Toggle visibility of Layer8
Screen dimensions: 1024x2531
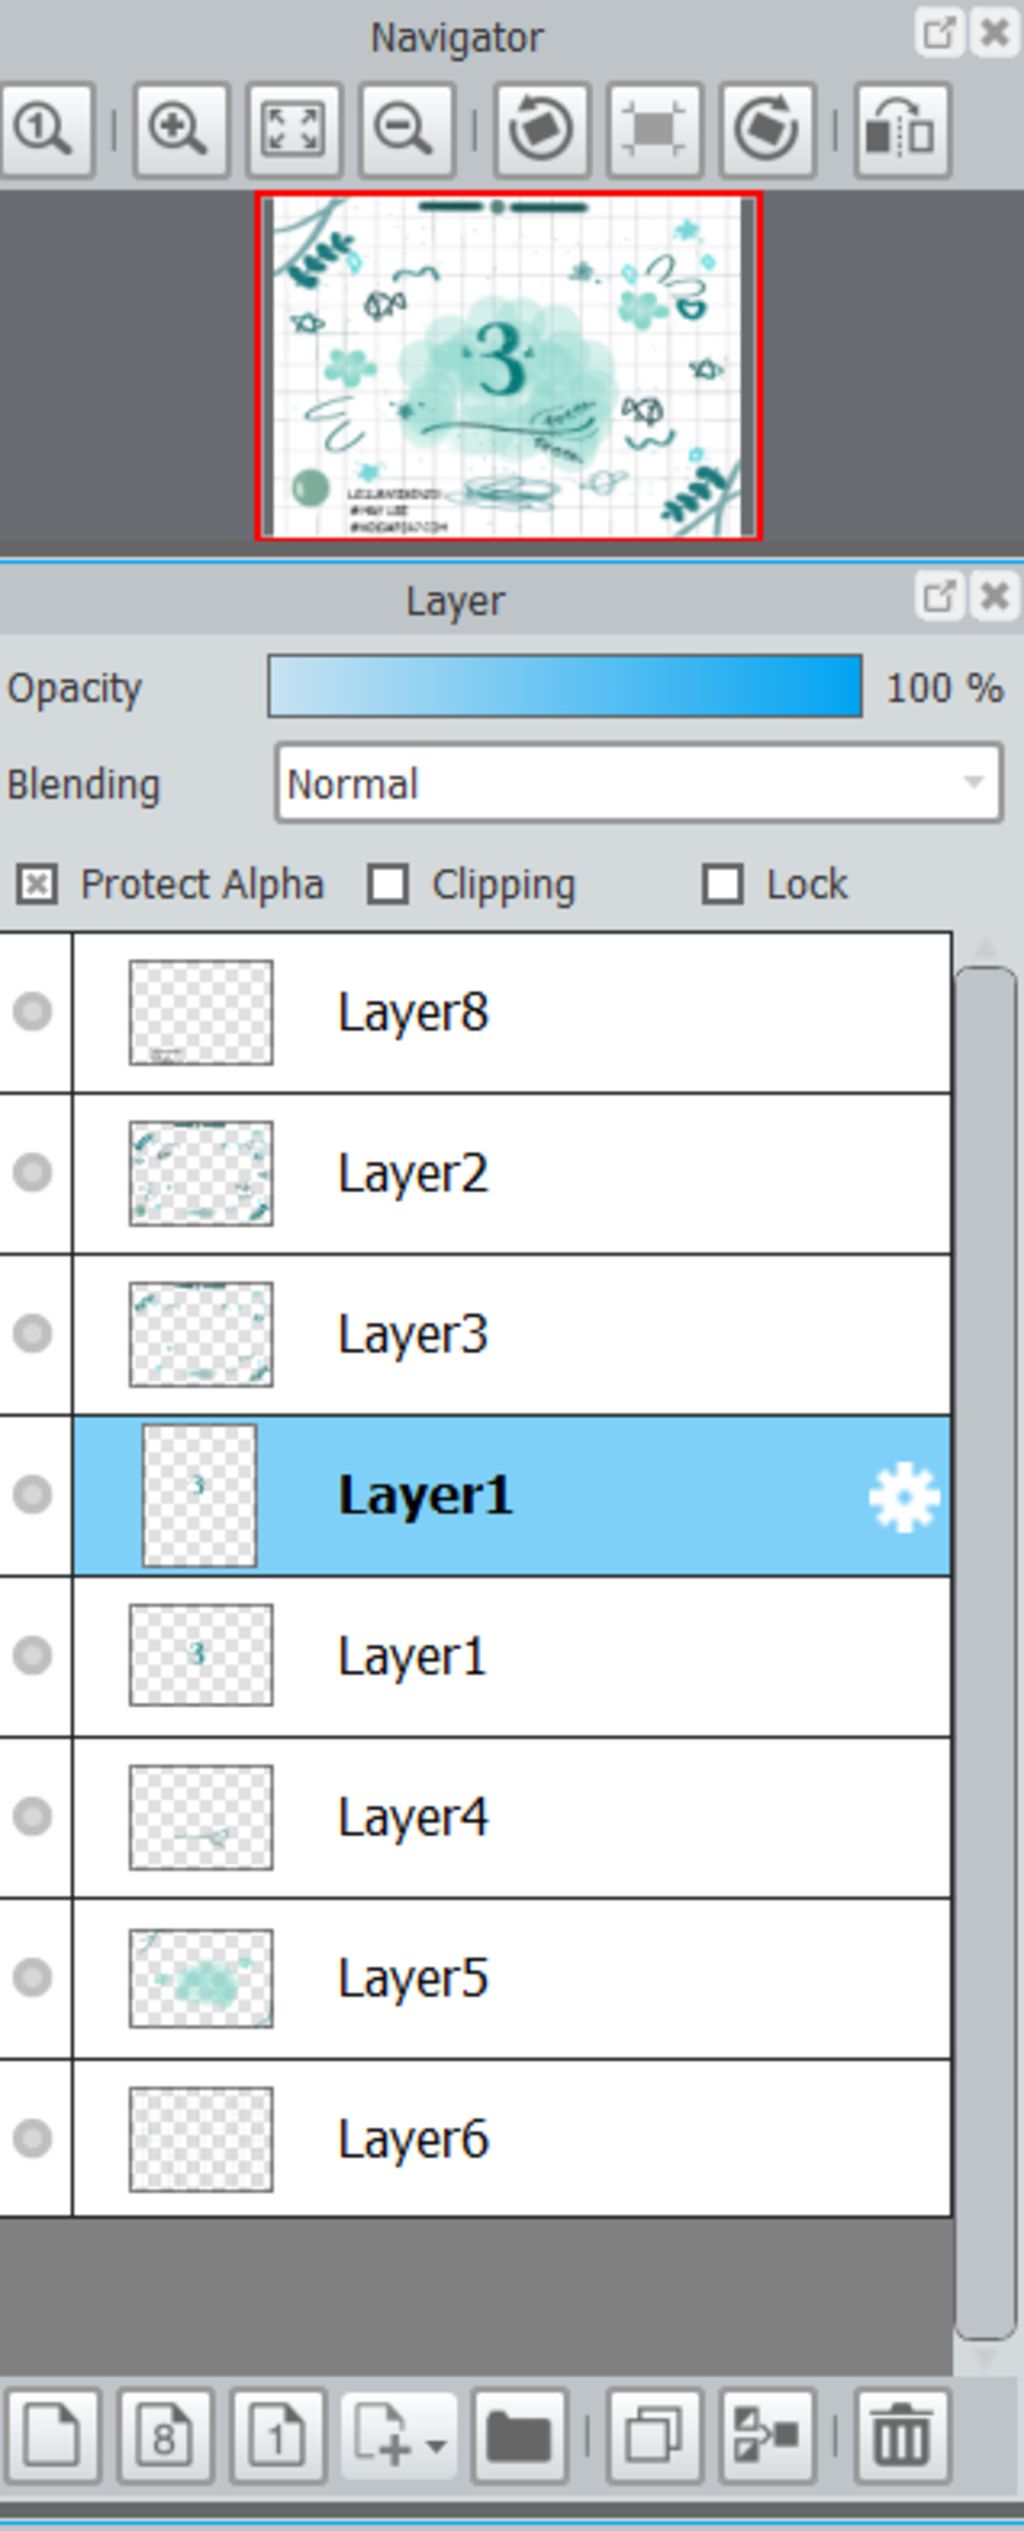click(32, 1011)
